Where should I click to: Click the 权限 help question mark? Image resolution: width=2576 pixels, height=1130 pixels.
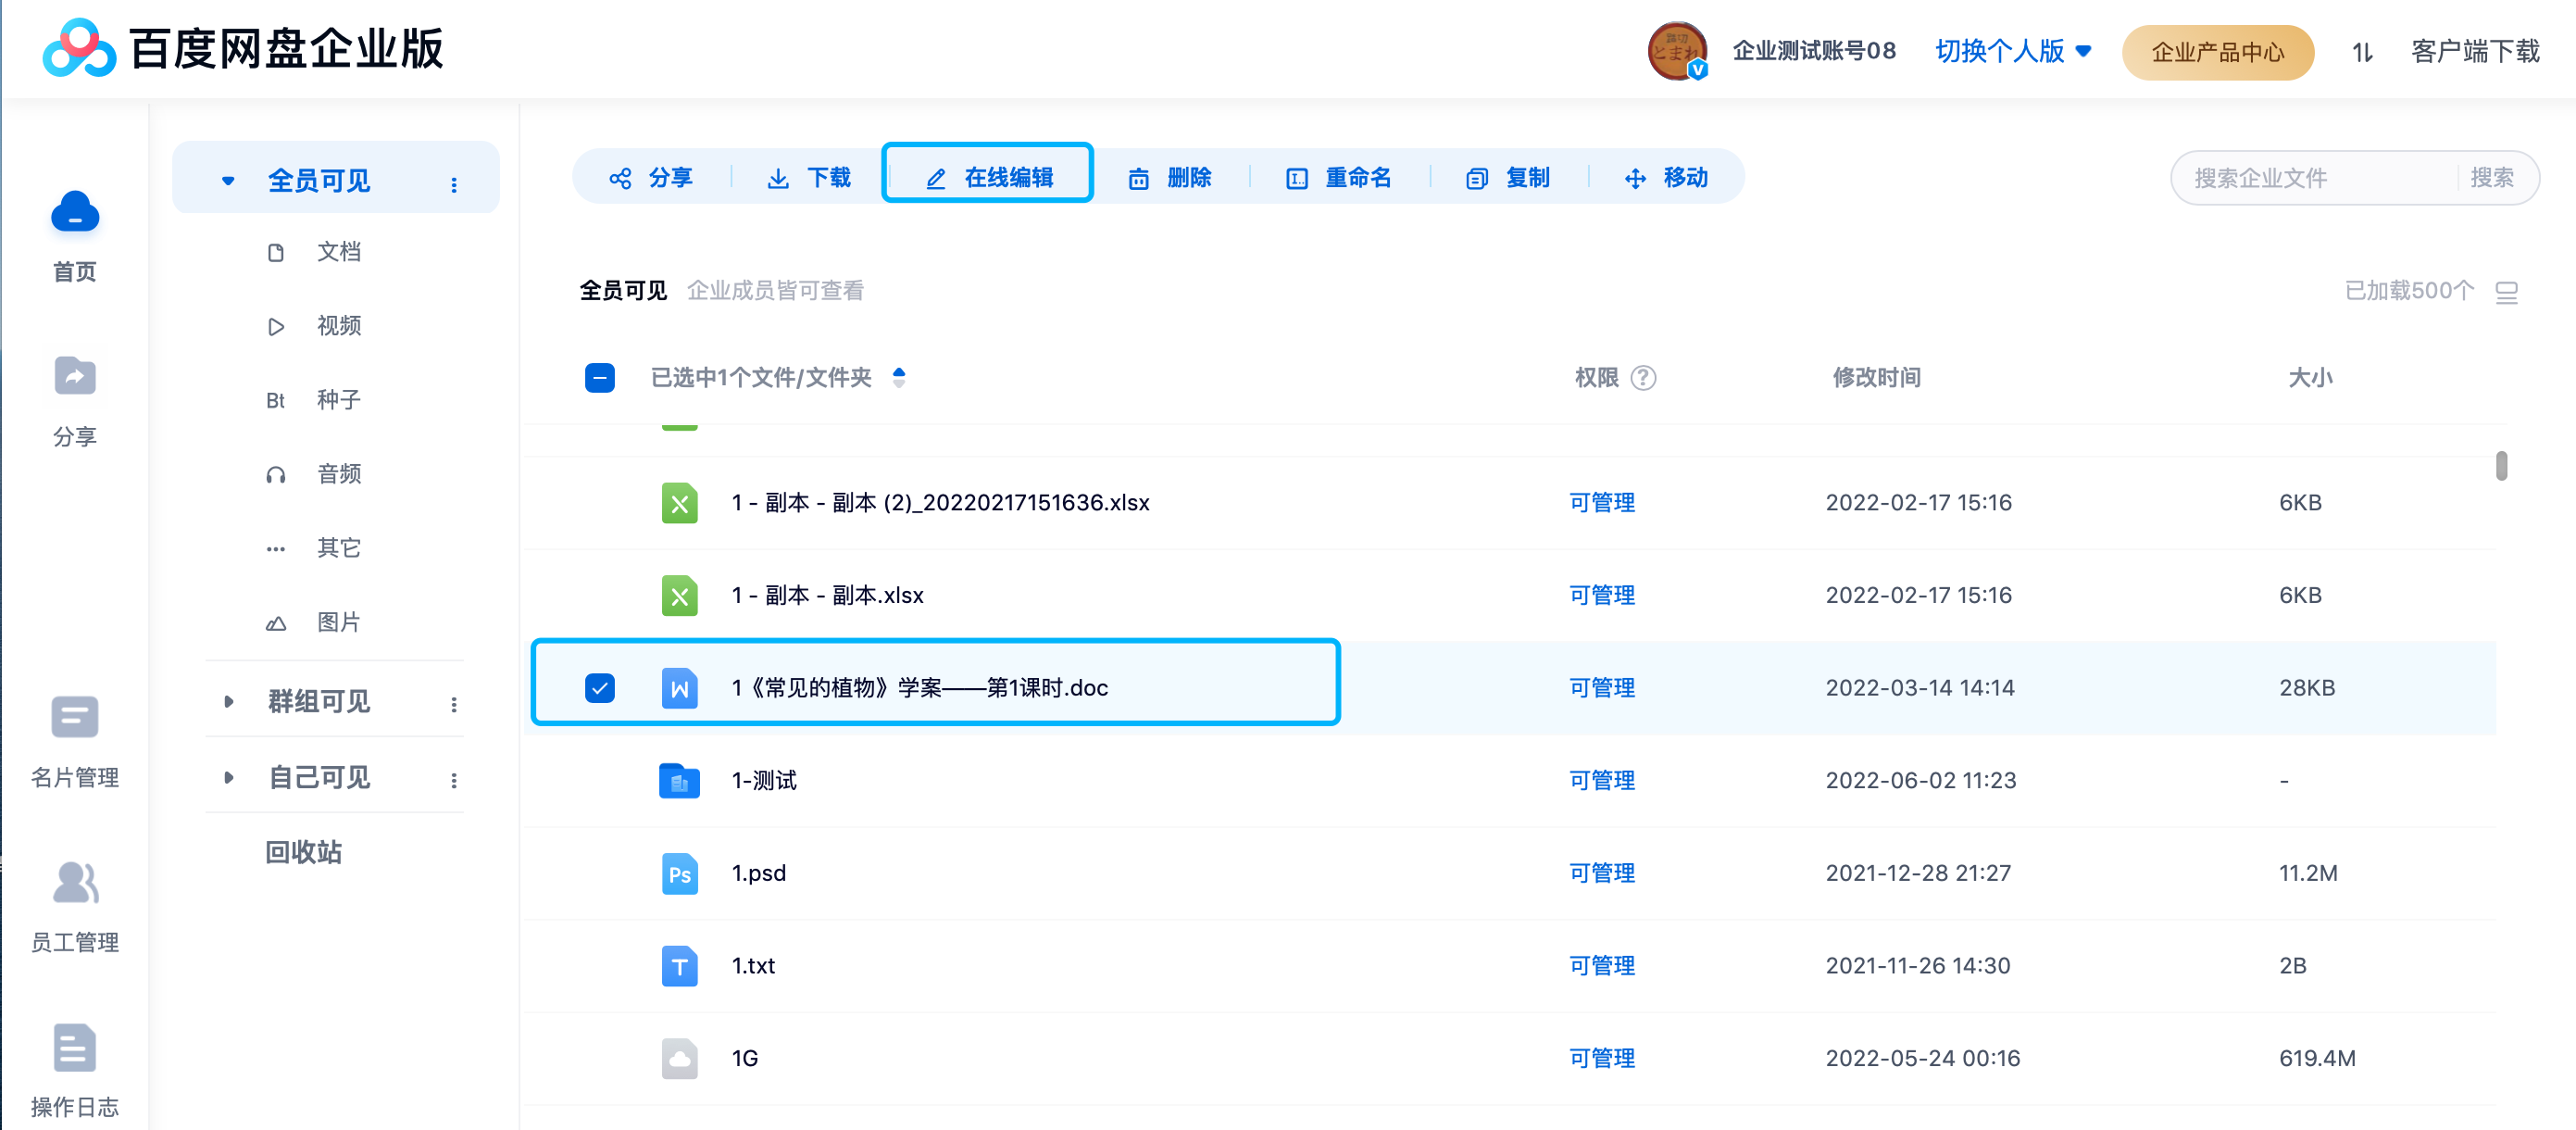(1643, 378)
